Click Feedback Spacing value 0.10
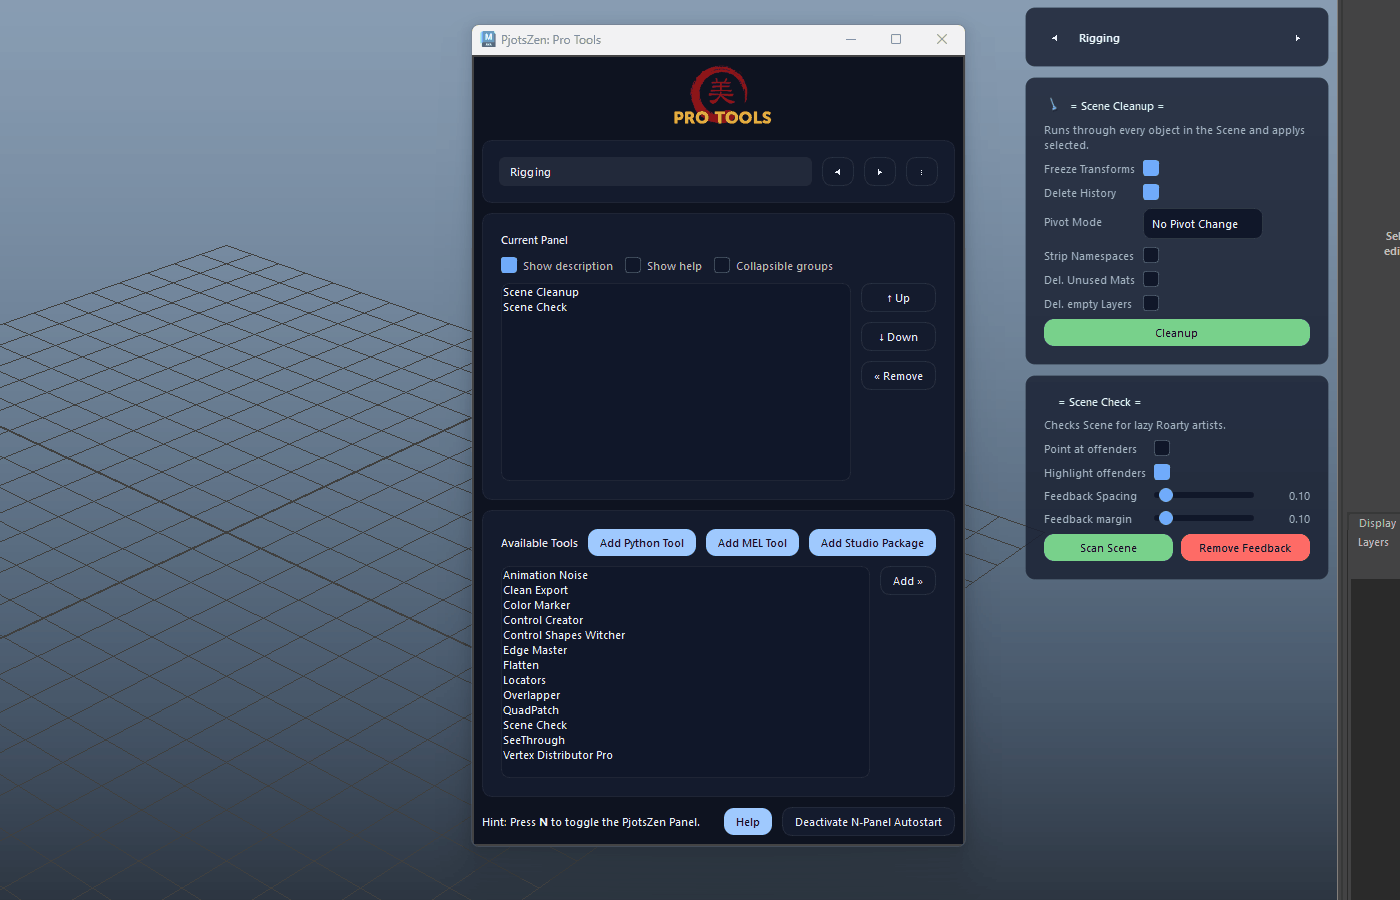Screen dimensions: 1400x900 [1299, 496]
